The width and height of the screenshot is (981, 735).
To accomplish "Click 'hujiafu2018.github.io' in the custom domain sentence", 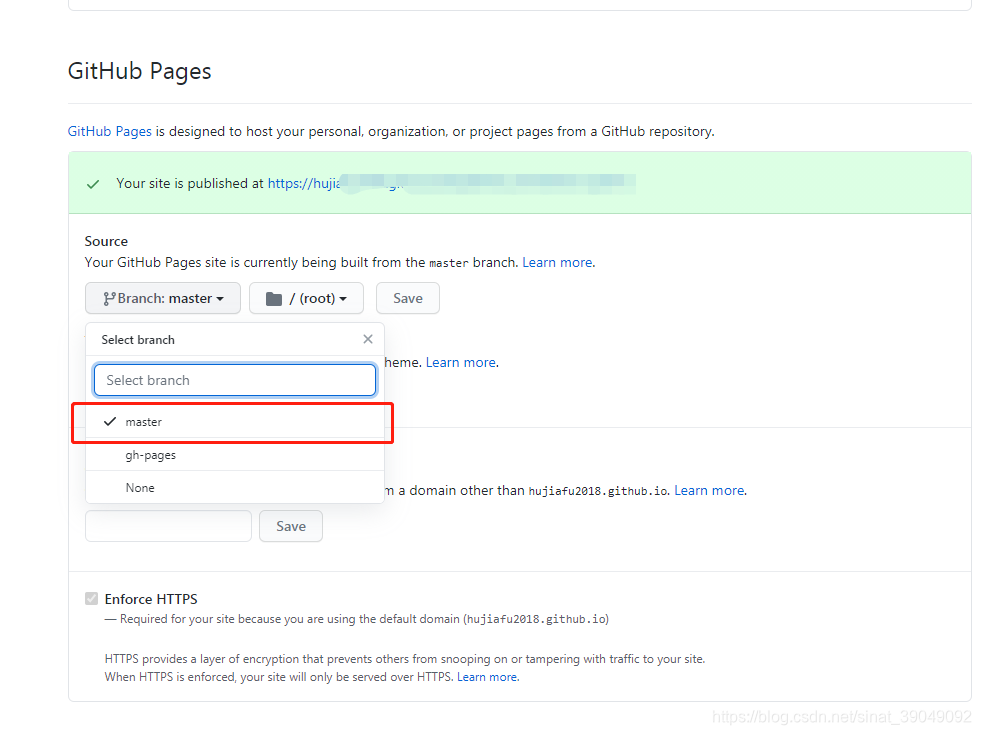I will pyautogui.click(x=599, y=491).
